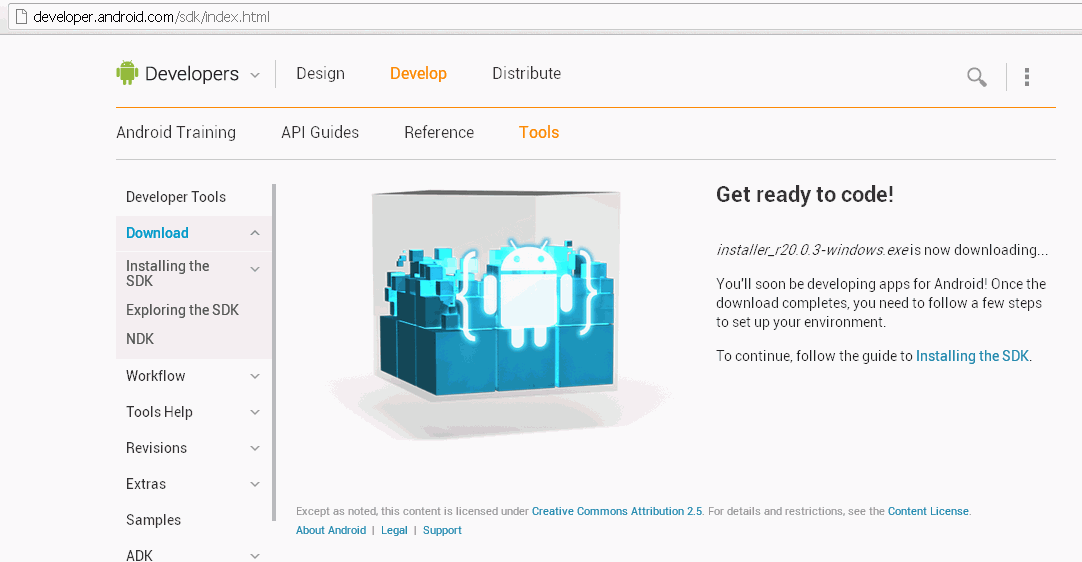Open Revisions sidebar item
The width and height of the screenshot is (1082, 562).
(x=157, y=448)
